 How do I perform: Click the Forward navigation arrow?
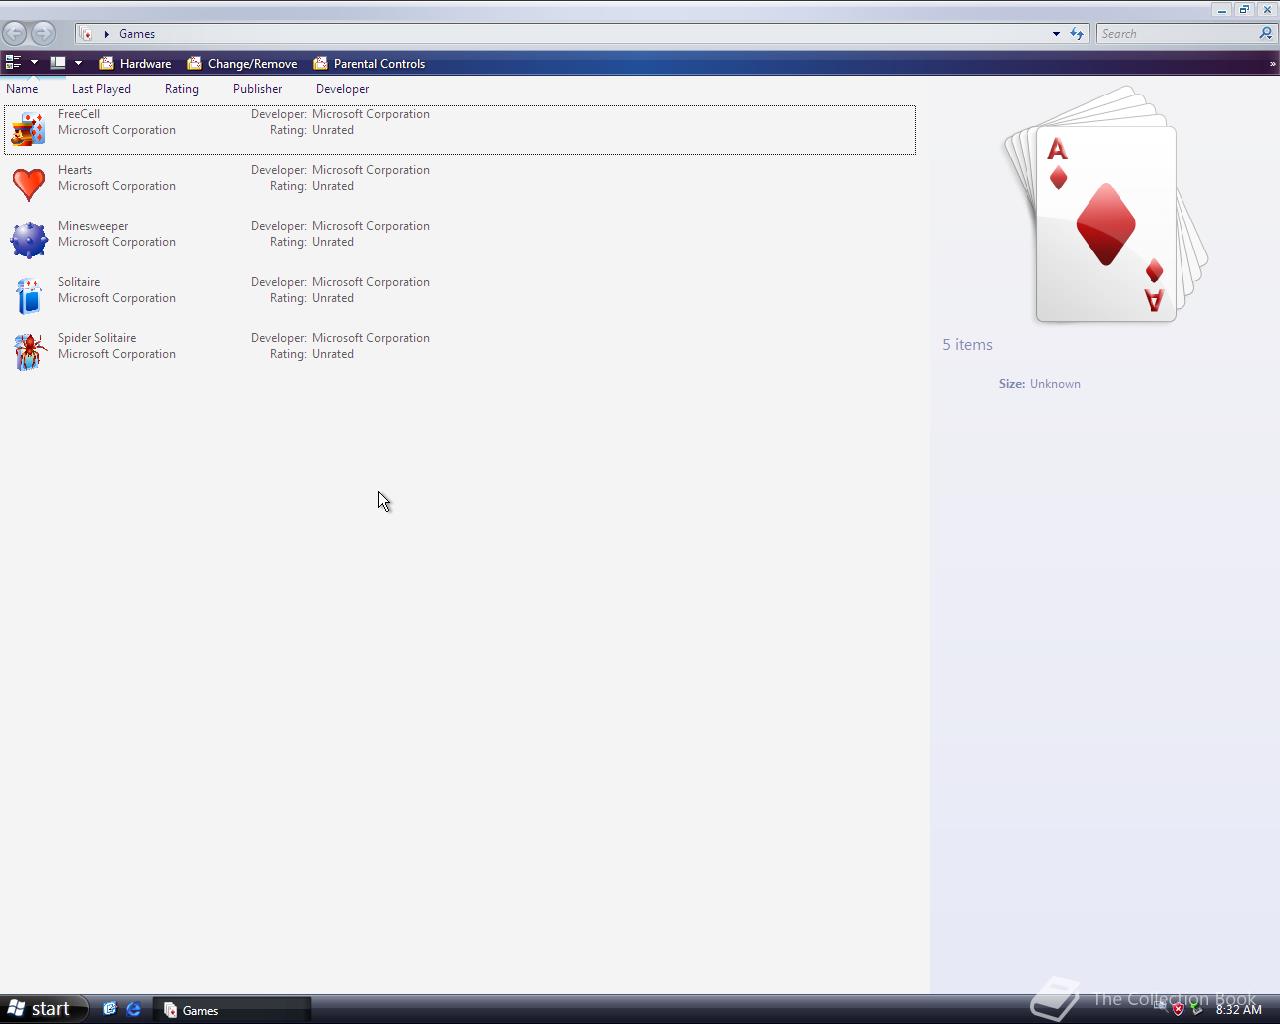pyautogui.click(x=43, y=33)
